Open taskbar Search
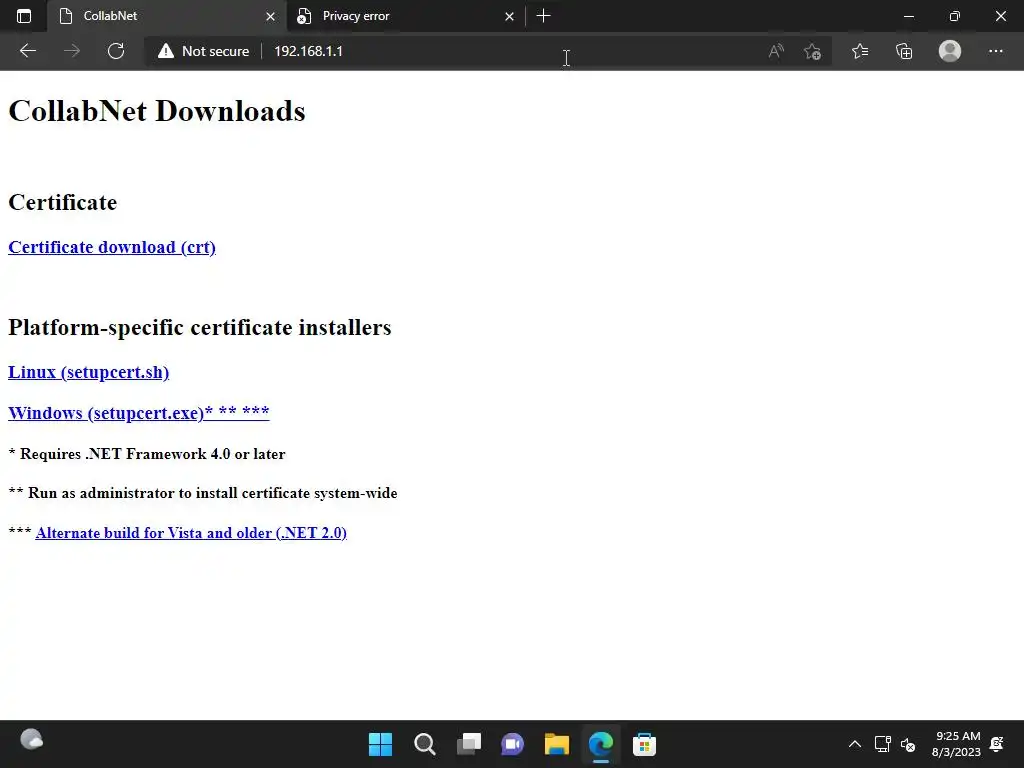Screen dimensions: 1024x768 [424, 744]
